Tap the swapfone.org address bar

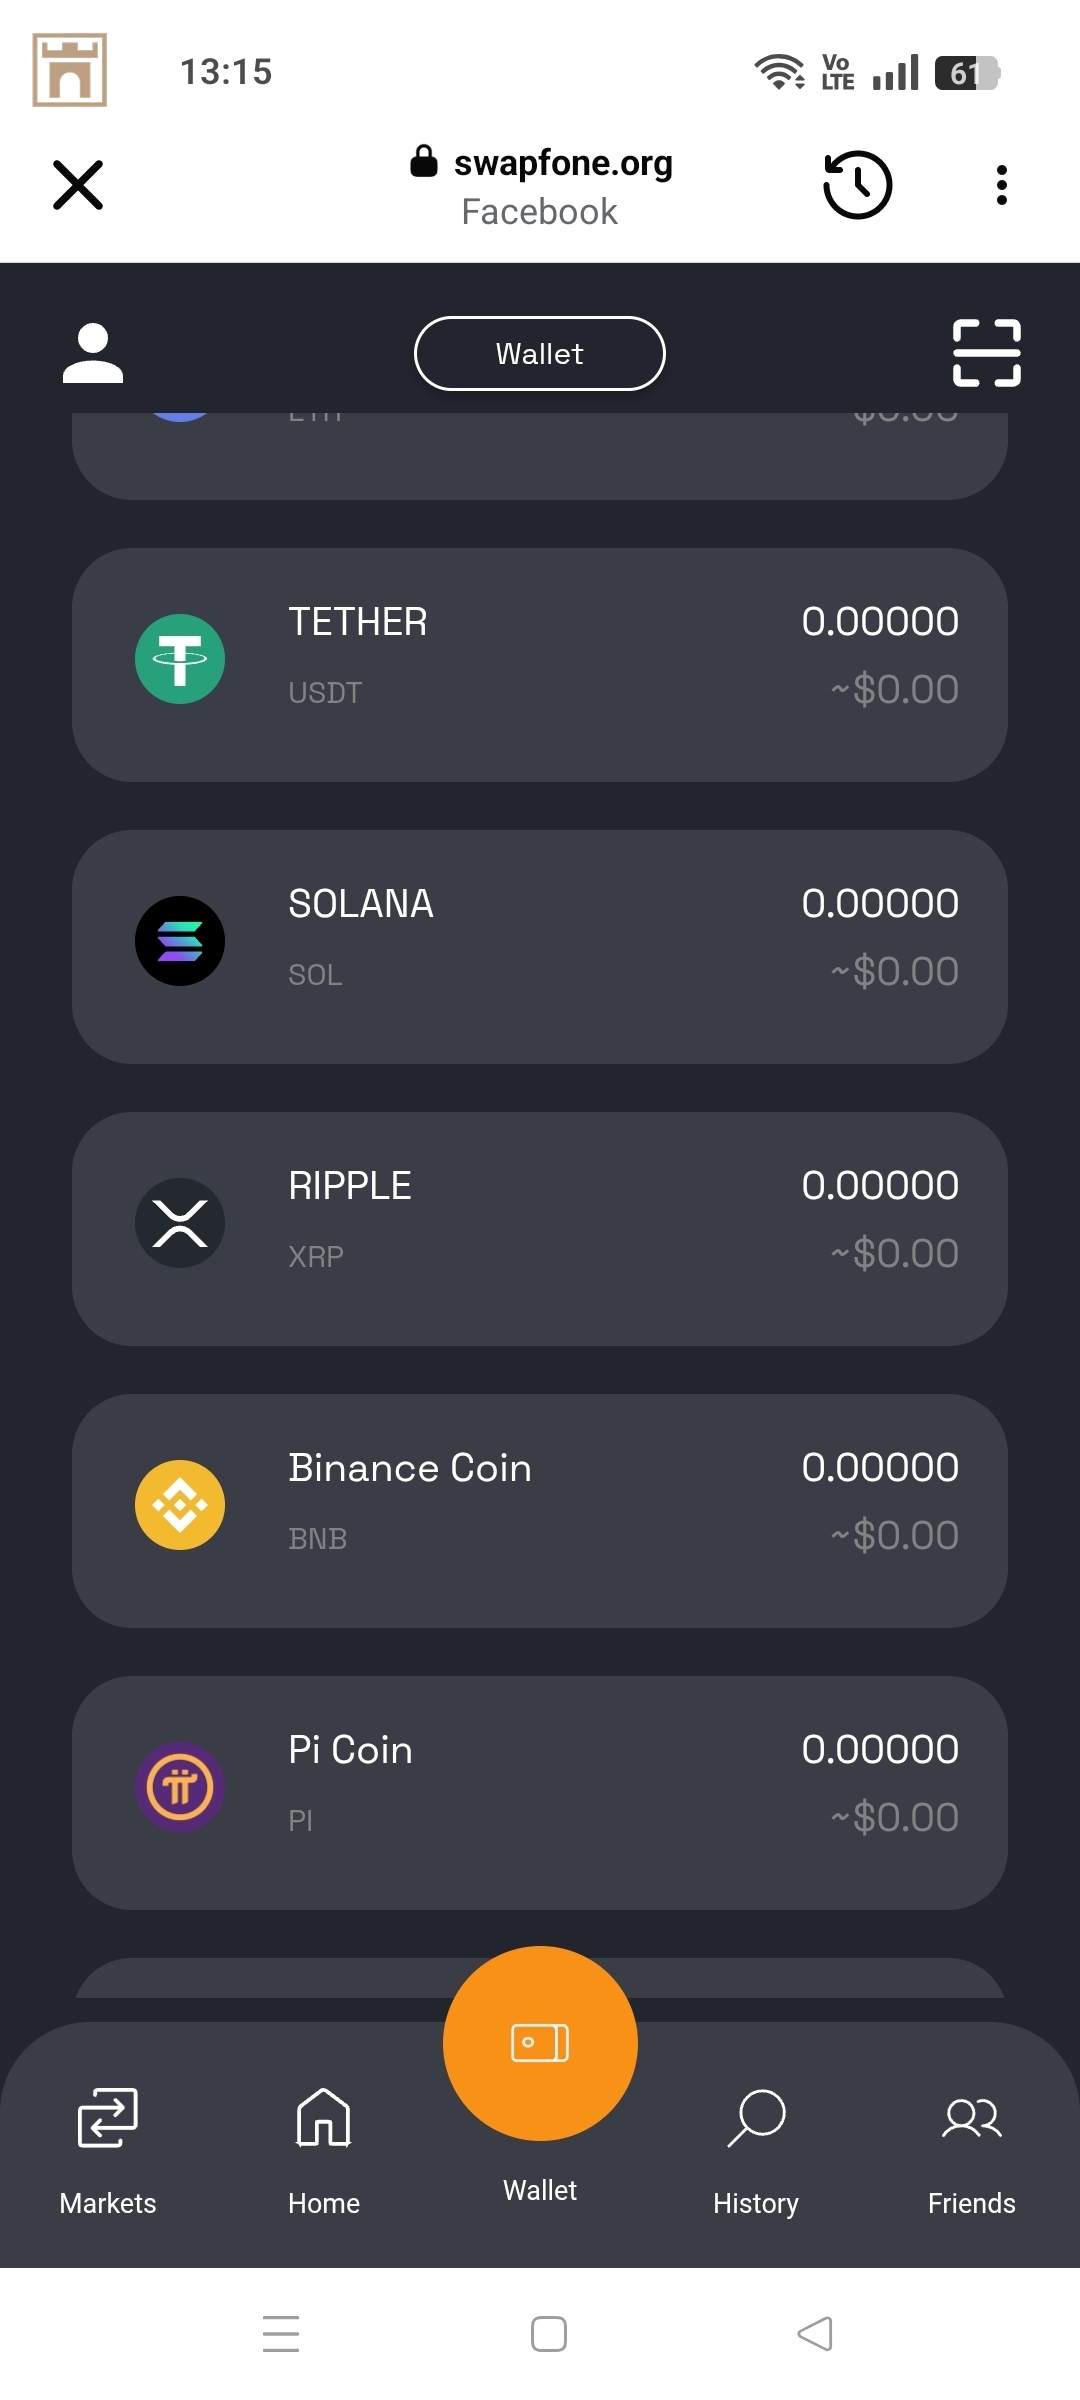[x=542, y=185]
